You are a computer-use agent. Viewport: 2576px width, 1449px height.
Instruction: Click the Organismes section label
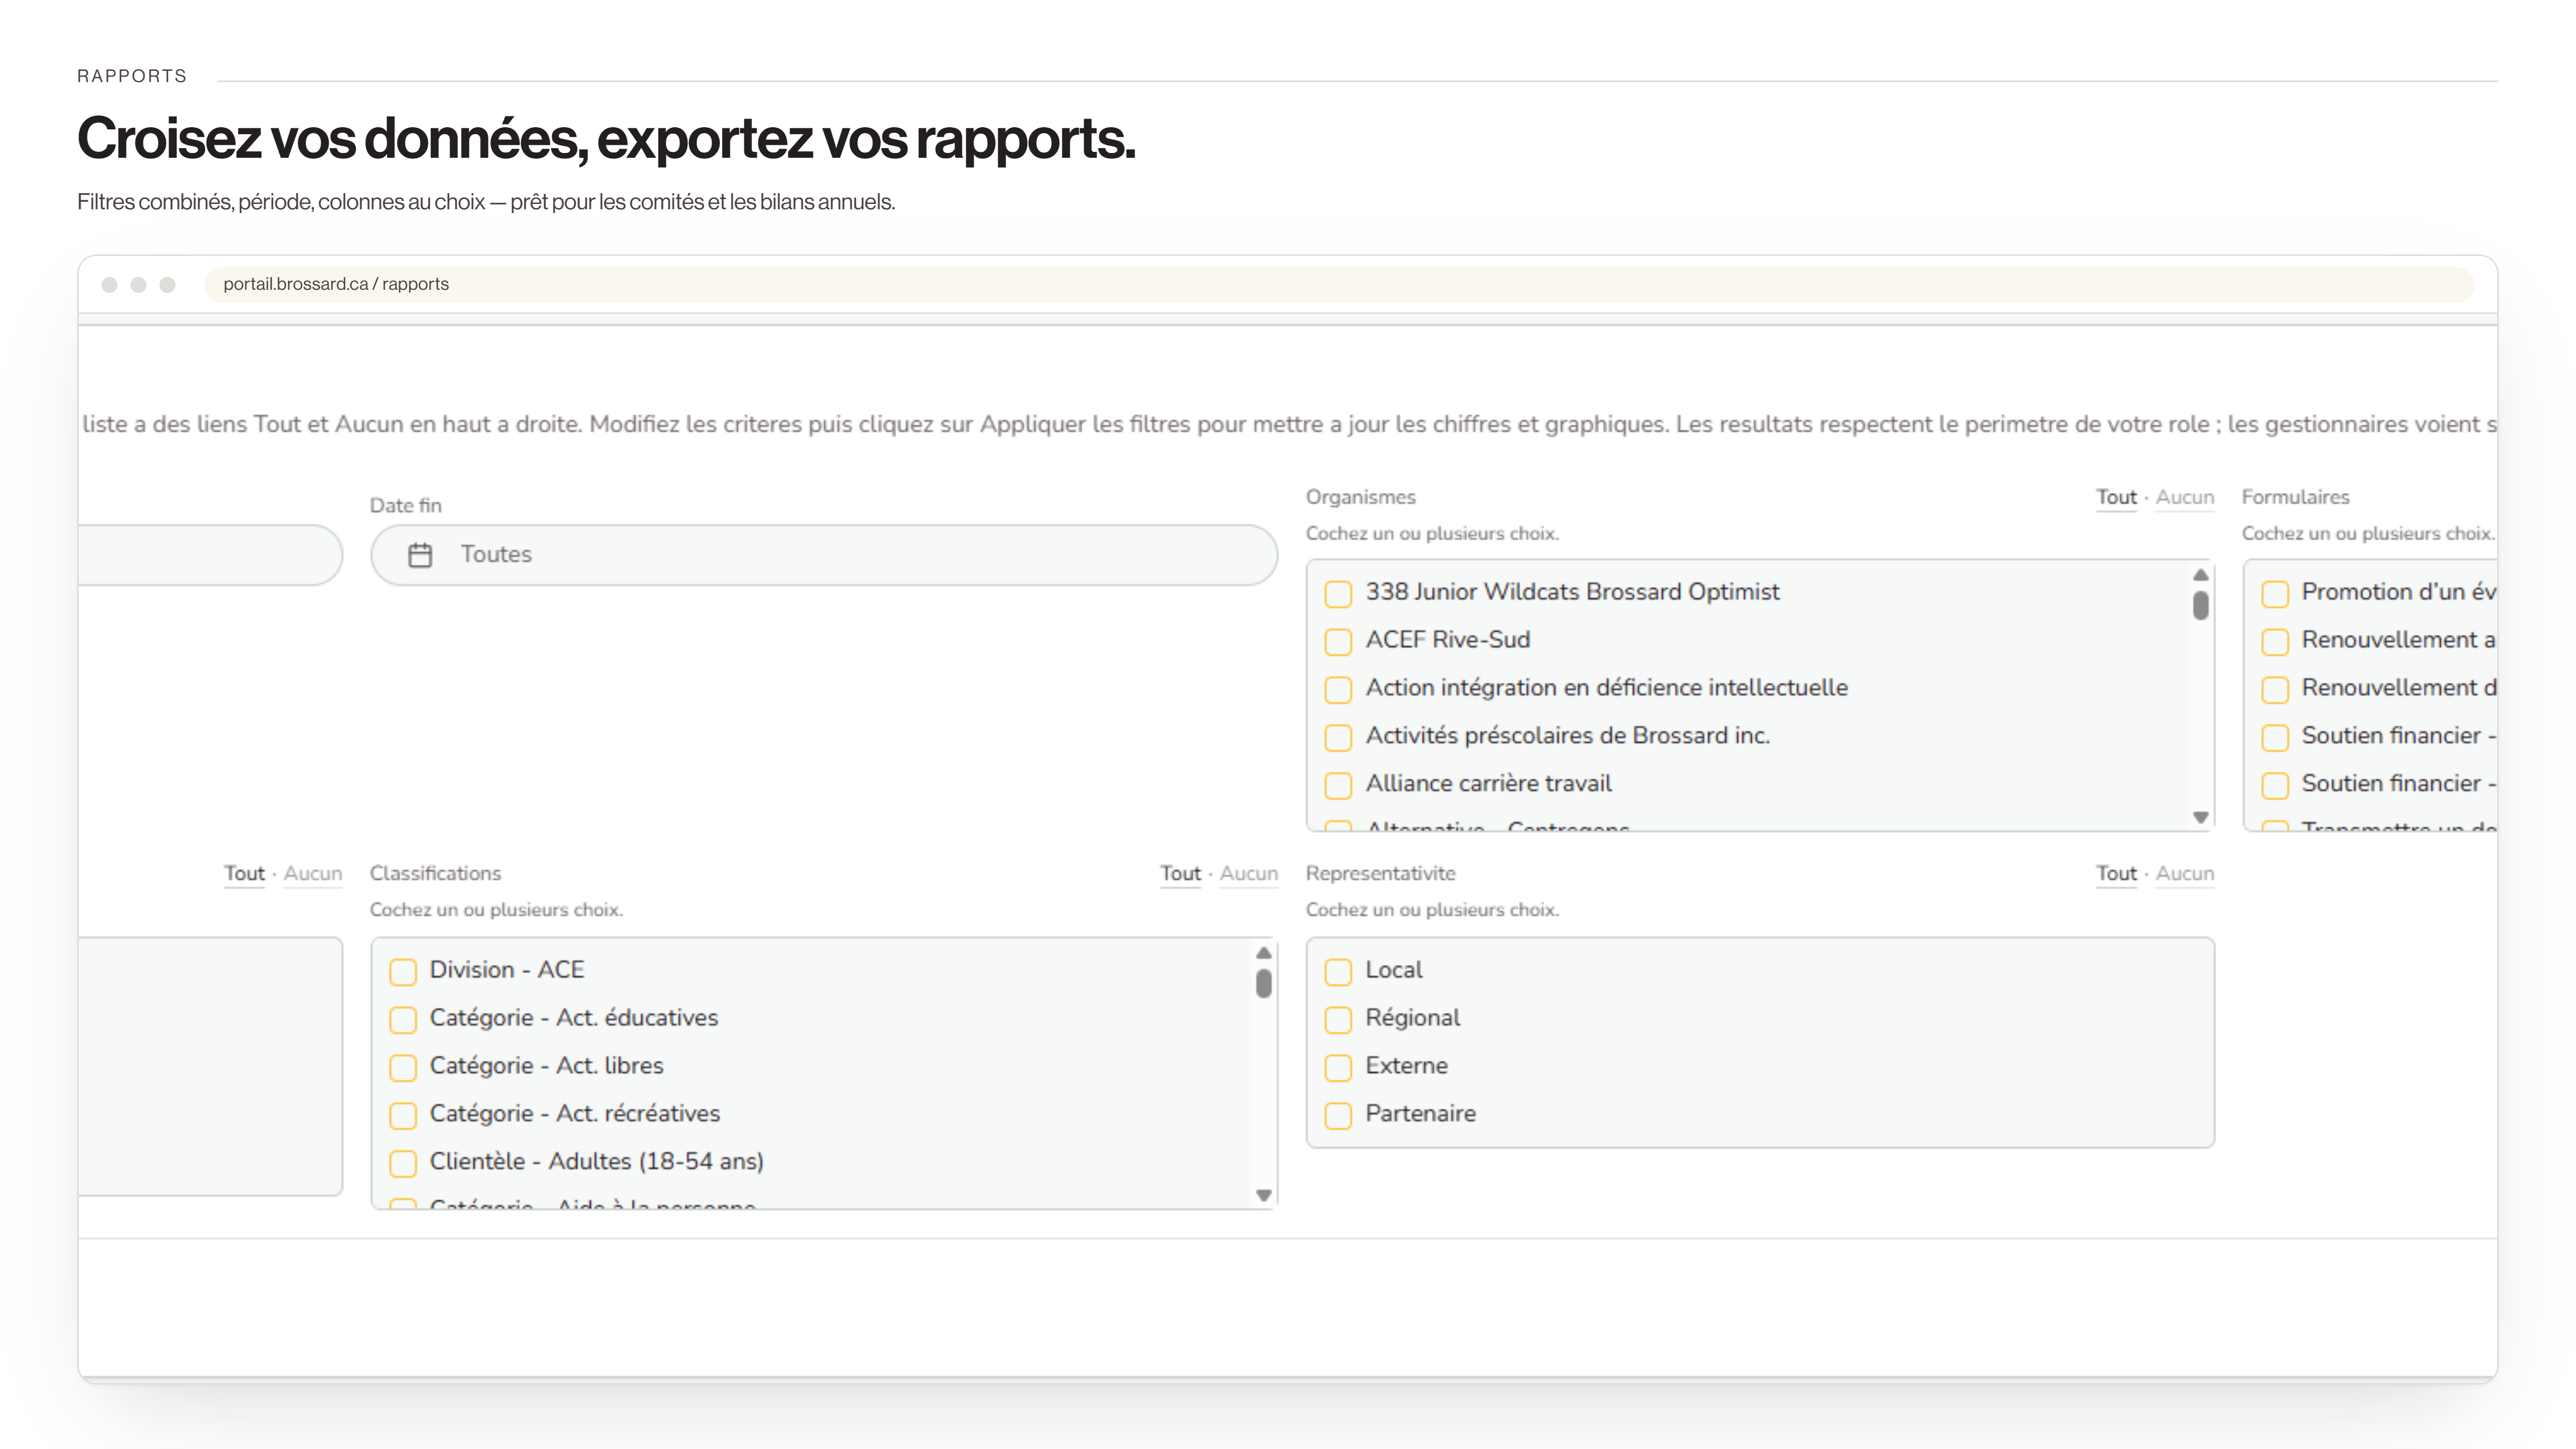1360,497
